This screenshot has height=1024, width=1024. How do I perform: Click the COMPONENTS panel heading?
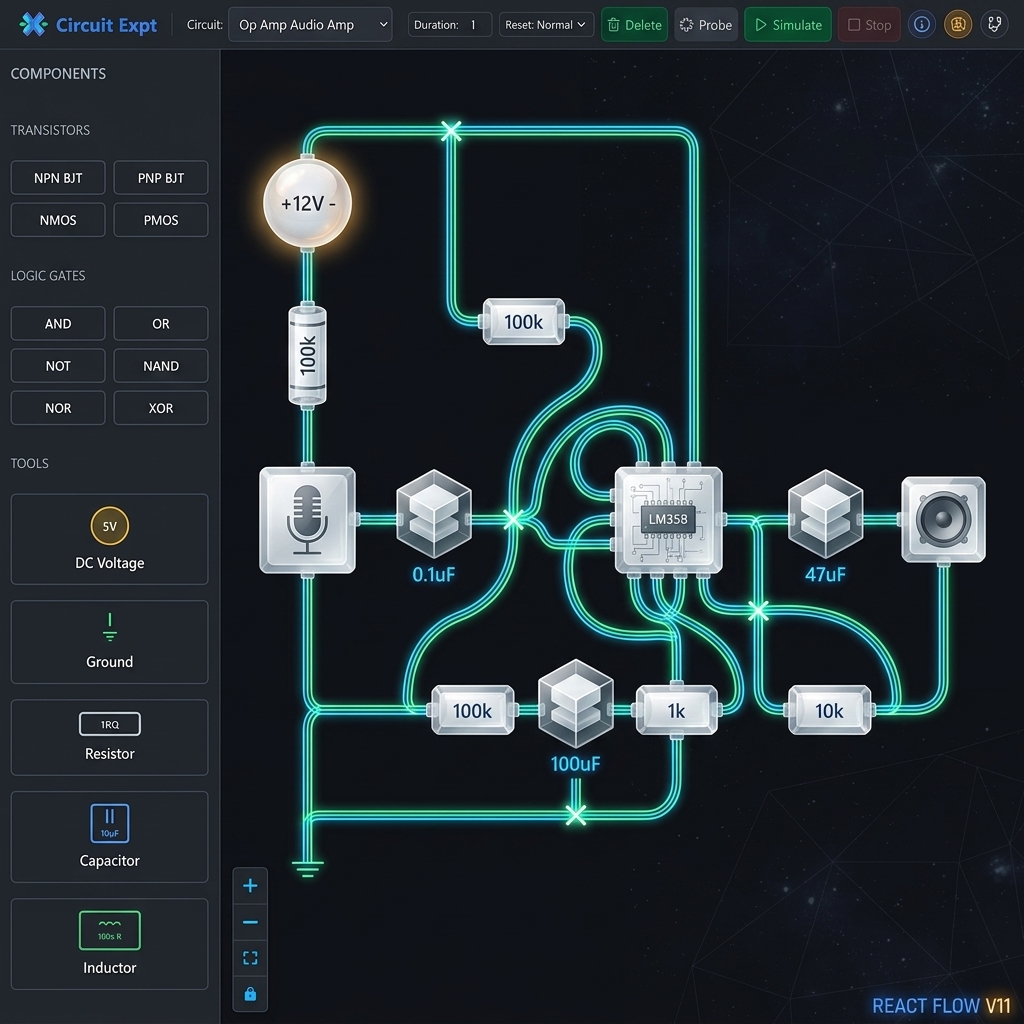[x=58, y=74]
